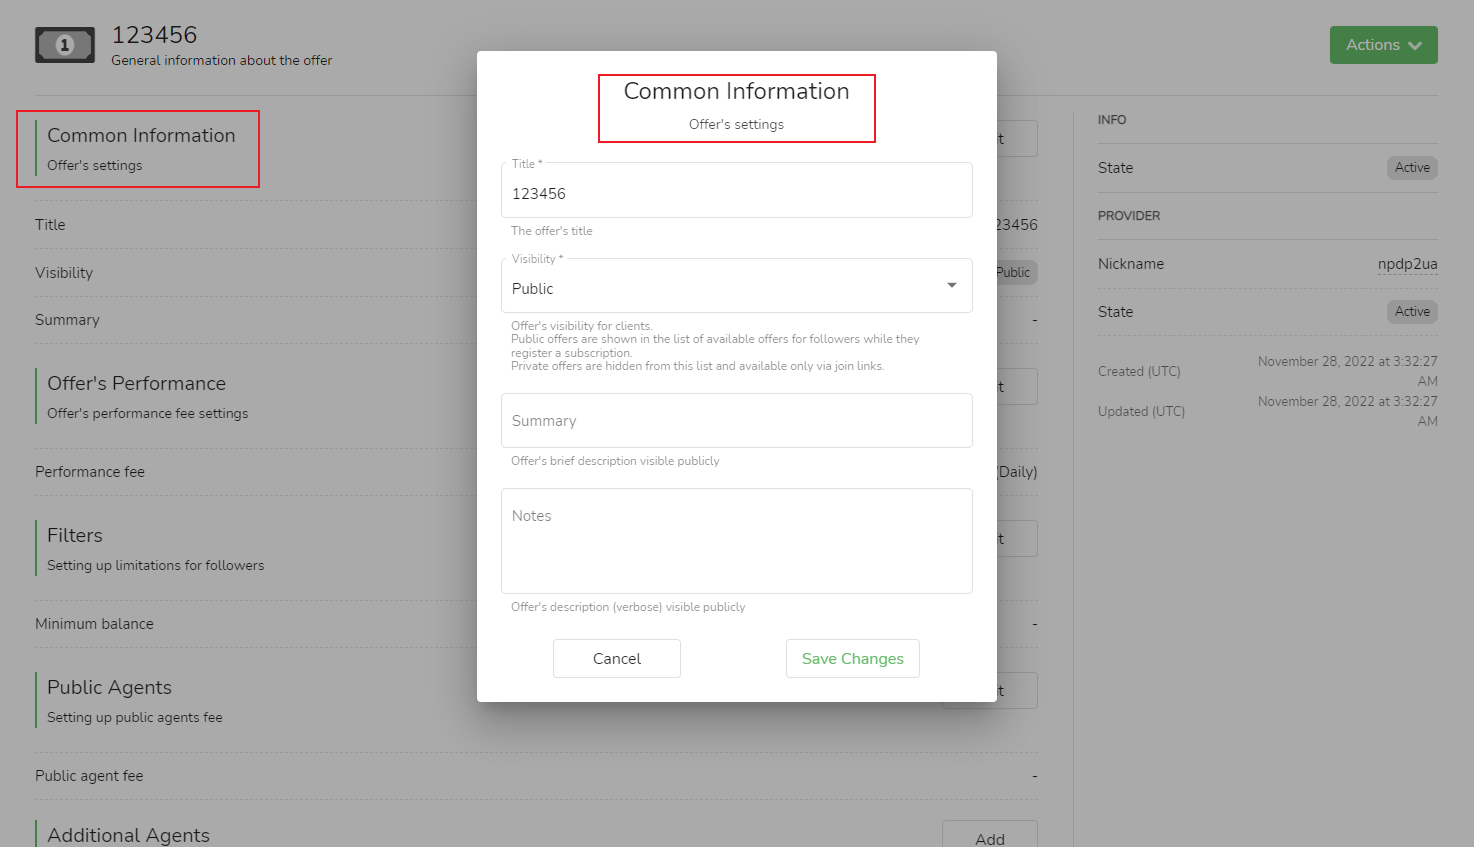Viewport: 1474px width, 847px height.
Task: Open the green Actions dropdown
Action: pos(1383,45)
